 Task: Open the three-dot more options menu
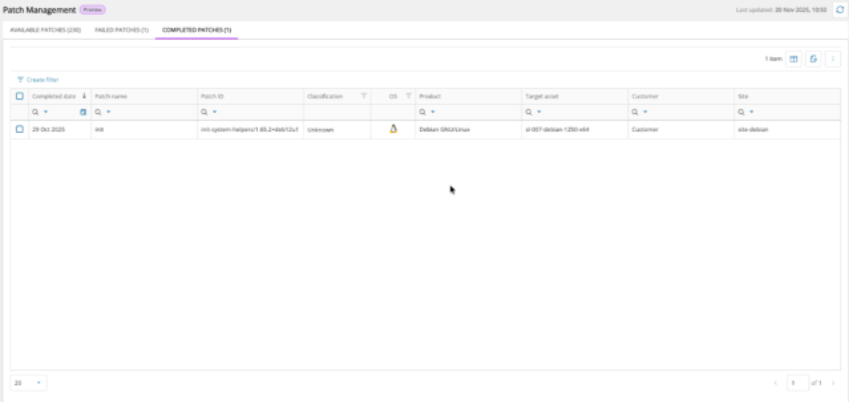tap(832, 59)
